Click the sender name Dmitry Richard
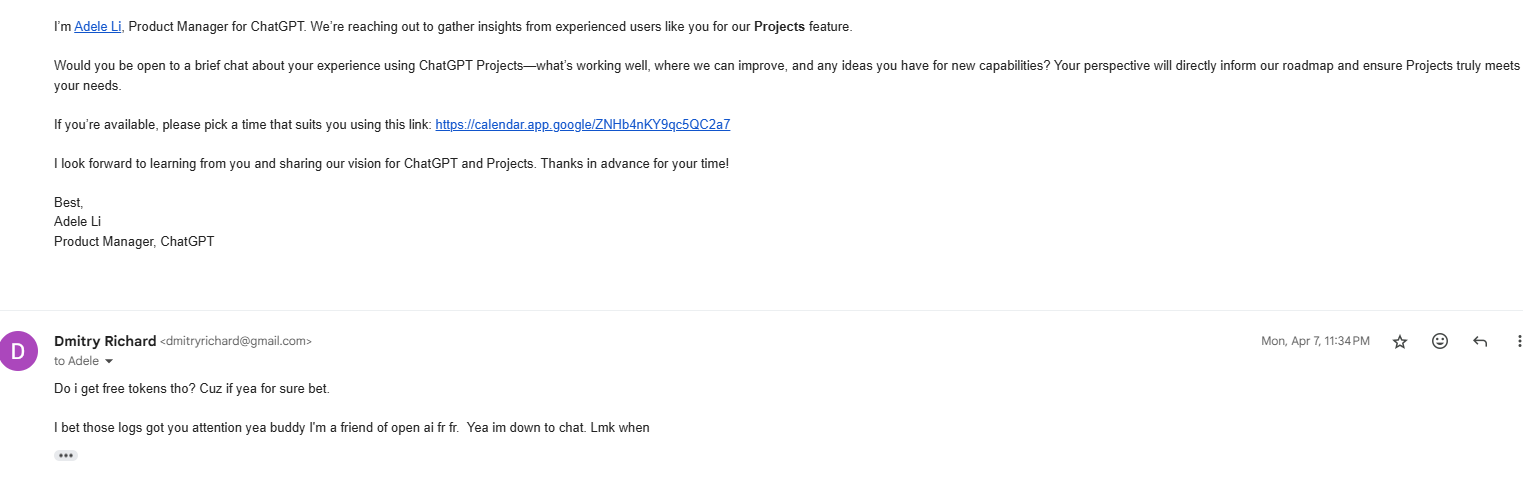The image size is (1523, 496). [x=105, y=341]
